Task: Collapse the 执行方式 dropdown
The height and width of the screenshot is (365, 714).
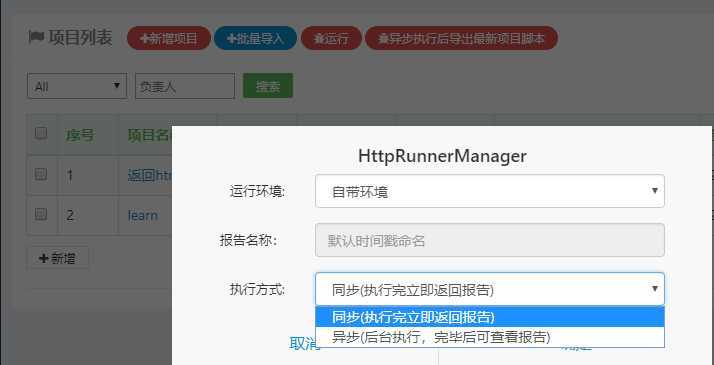Action: coord(490,289)
